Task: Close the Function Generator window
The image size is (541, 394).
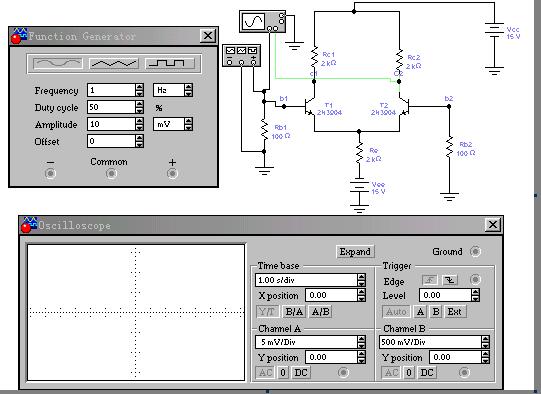Action: 208,36
